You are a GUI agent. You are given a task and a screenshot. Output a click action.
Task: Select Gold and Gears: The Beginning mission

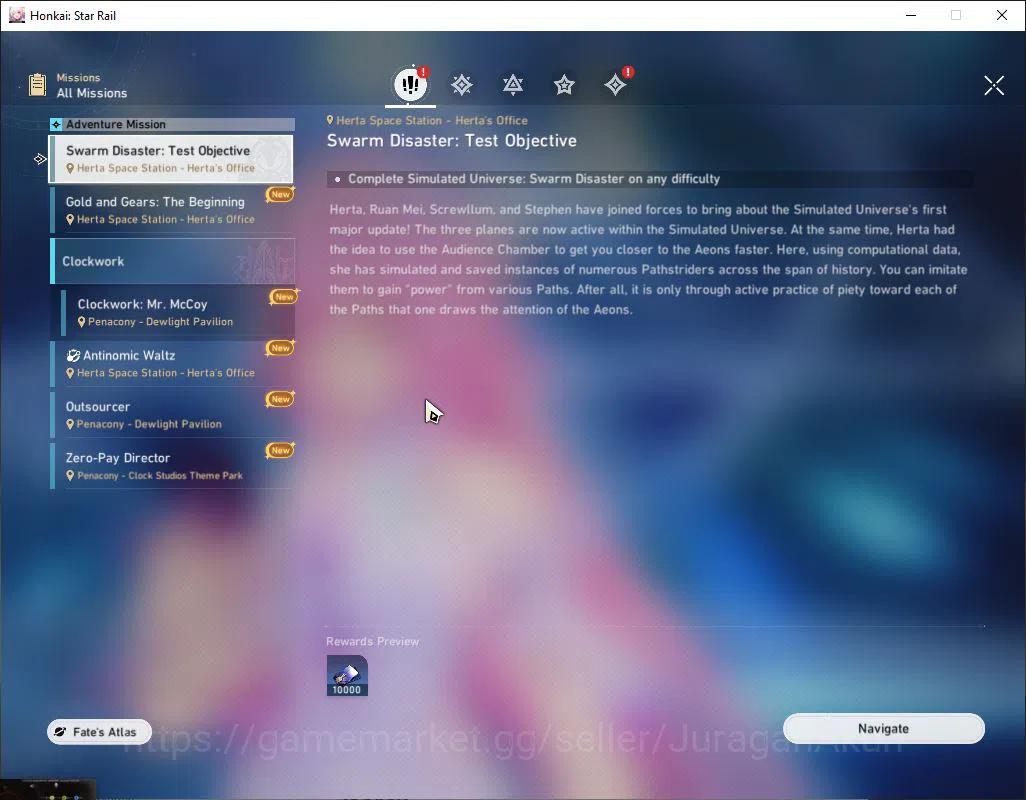point(173,210)
